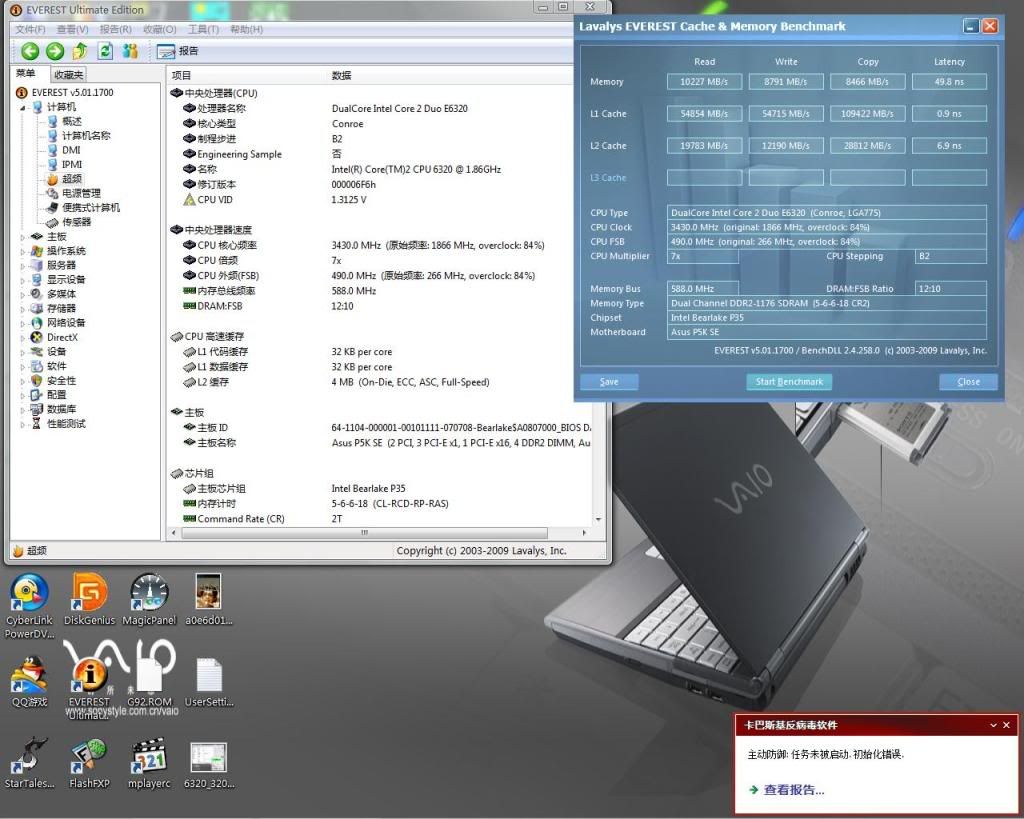Click the Start Benchmark button
The width and height of the screenshot is (1024, 819).
pyautogui.click(x=789, y=381)
